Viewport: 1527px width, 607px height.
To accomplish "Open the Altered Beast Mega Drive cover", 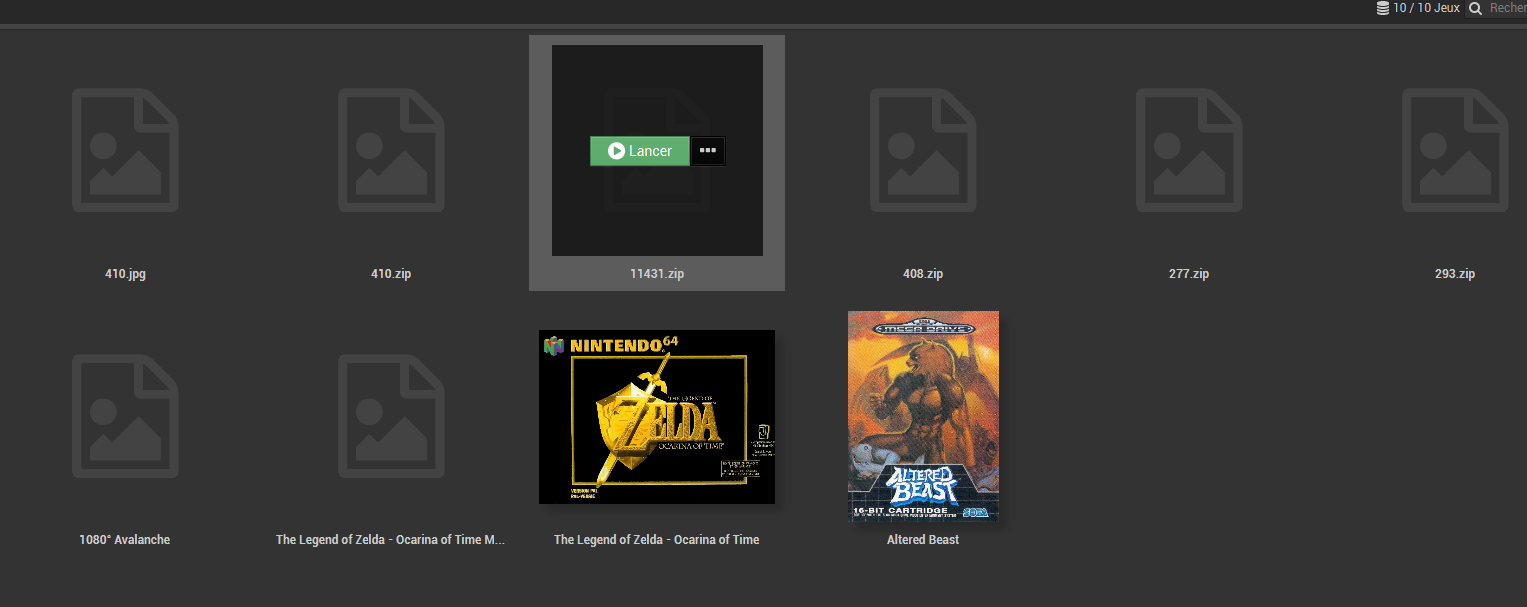I will [923, 416].
